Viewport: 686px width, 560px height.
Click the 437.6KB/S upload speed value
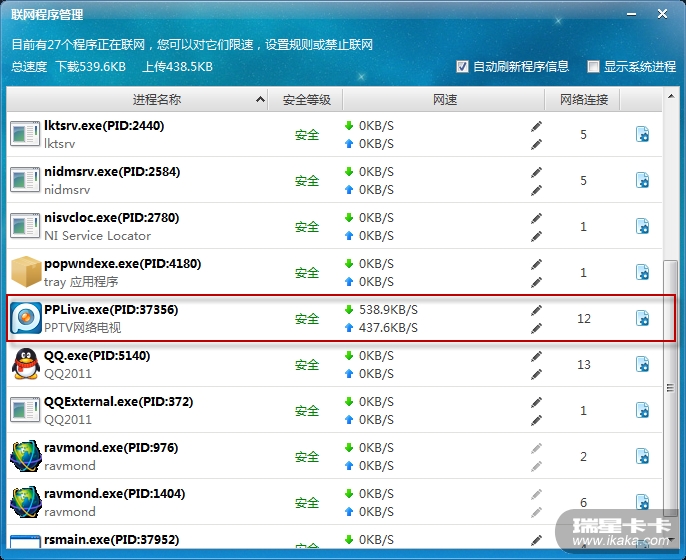coord(388,328)
